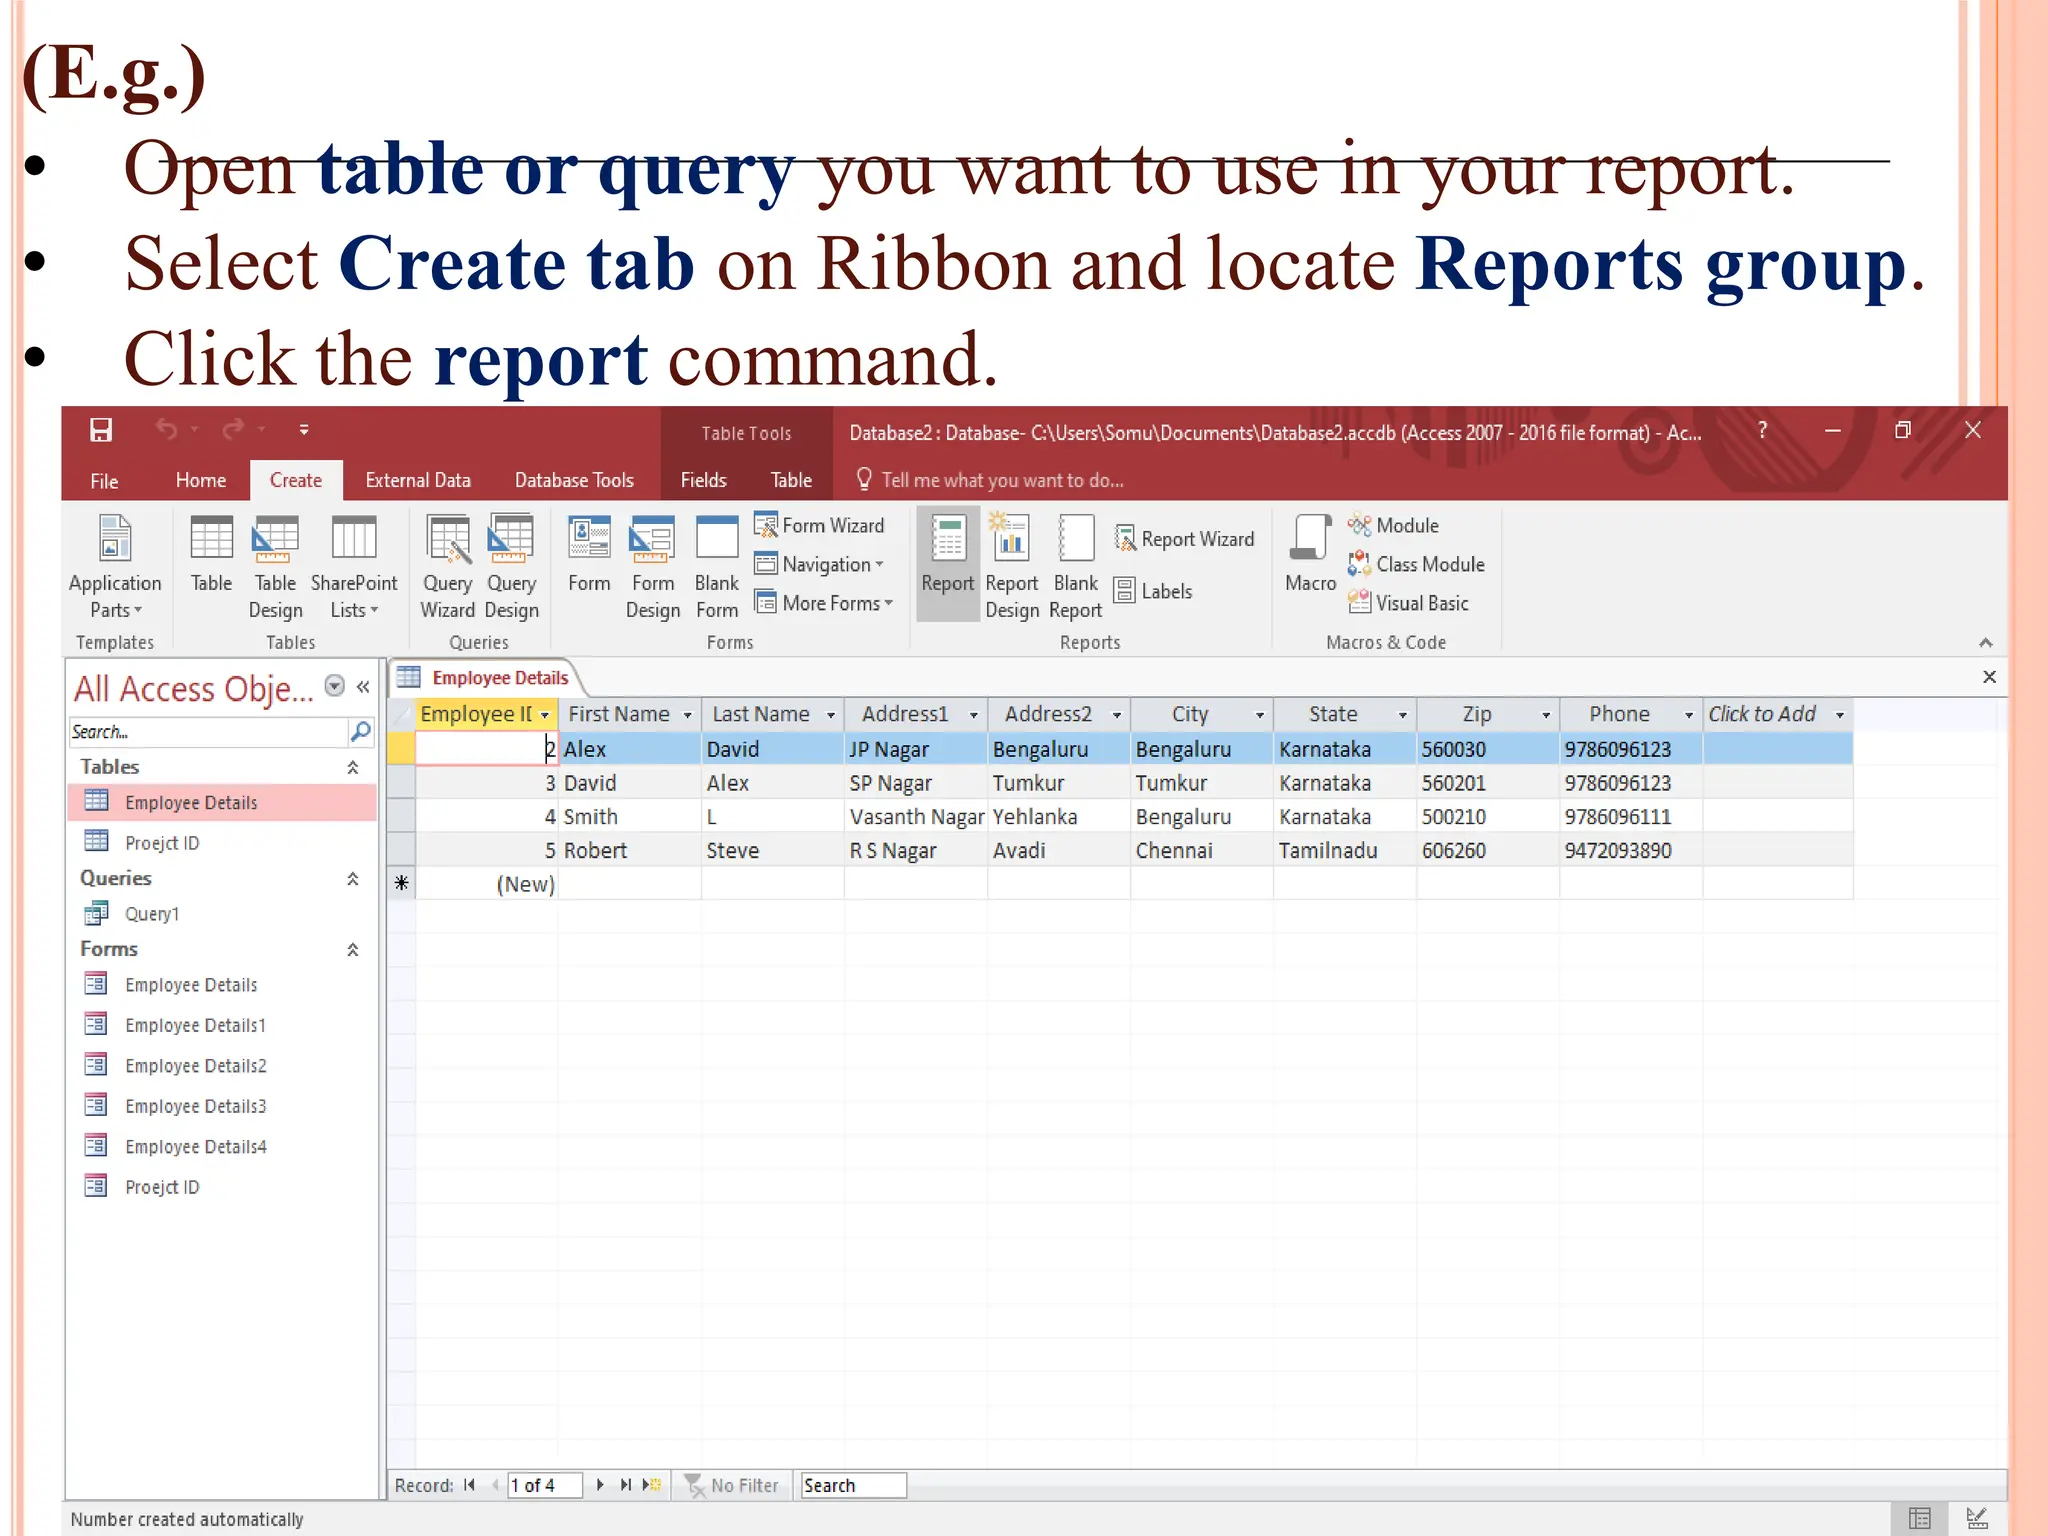Switch to the External Data tab
Screen dimensions: 2048x1536
click(418, 480)
